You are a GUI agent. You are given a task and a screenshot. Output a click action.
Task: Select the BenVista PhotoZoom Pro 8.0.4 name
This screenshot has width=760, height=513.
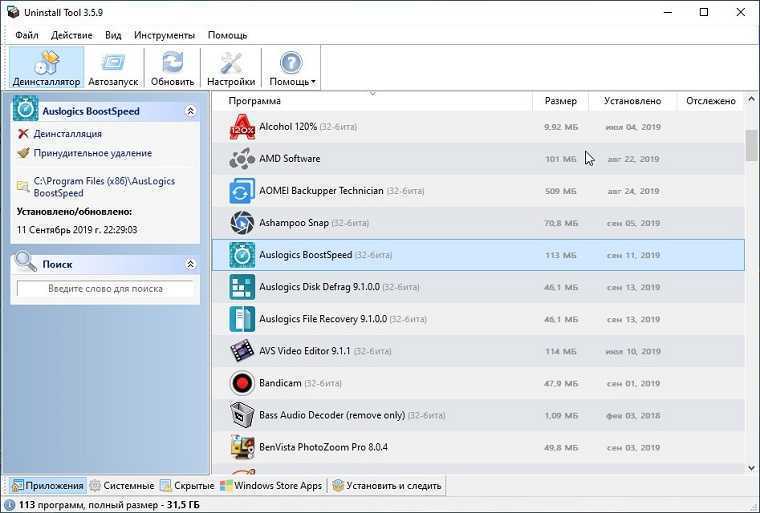point(323,447)
